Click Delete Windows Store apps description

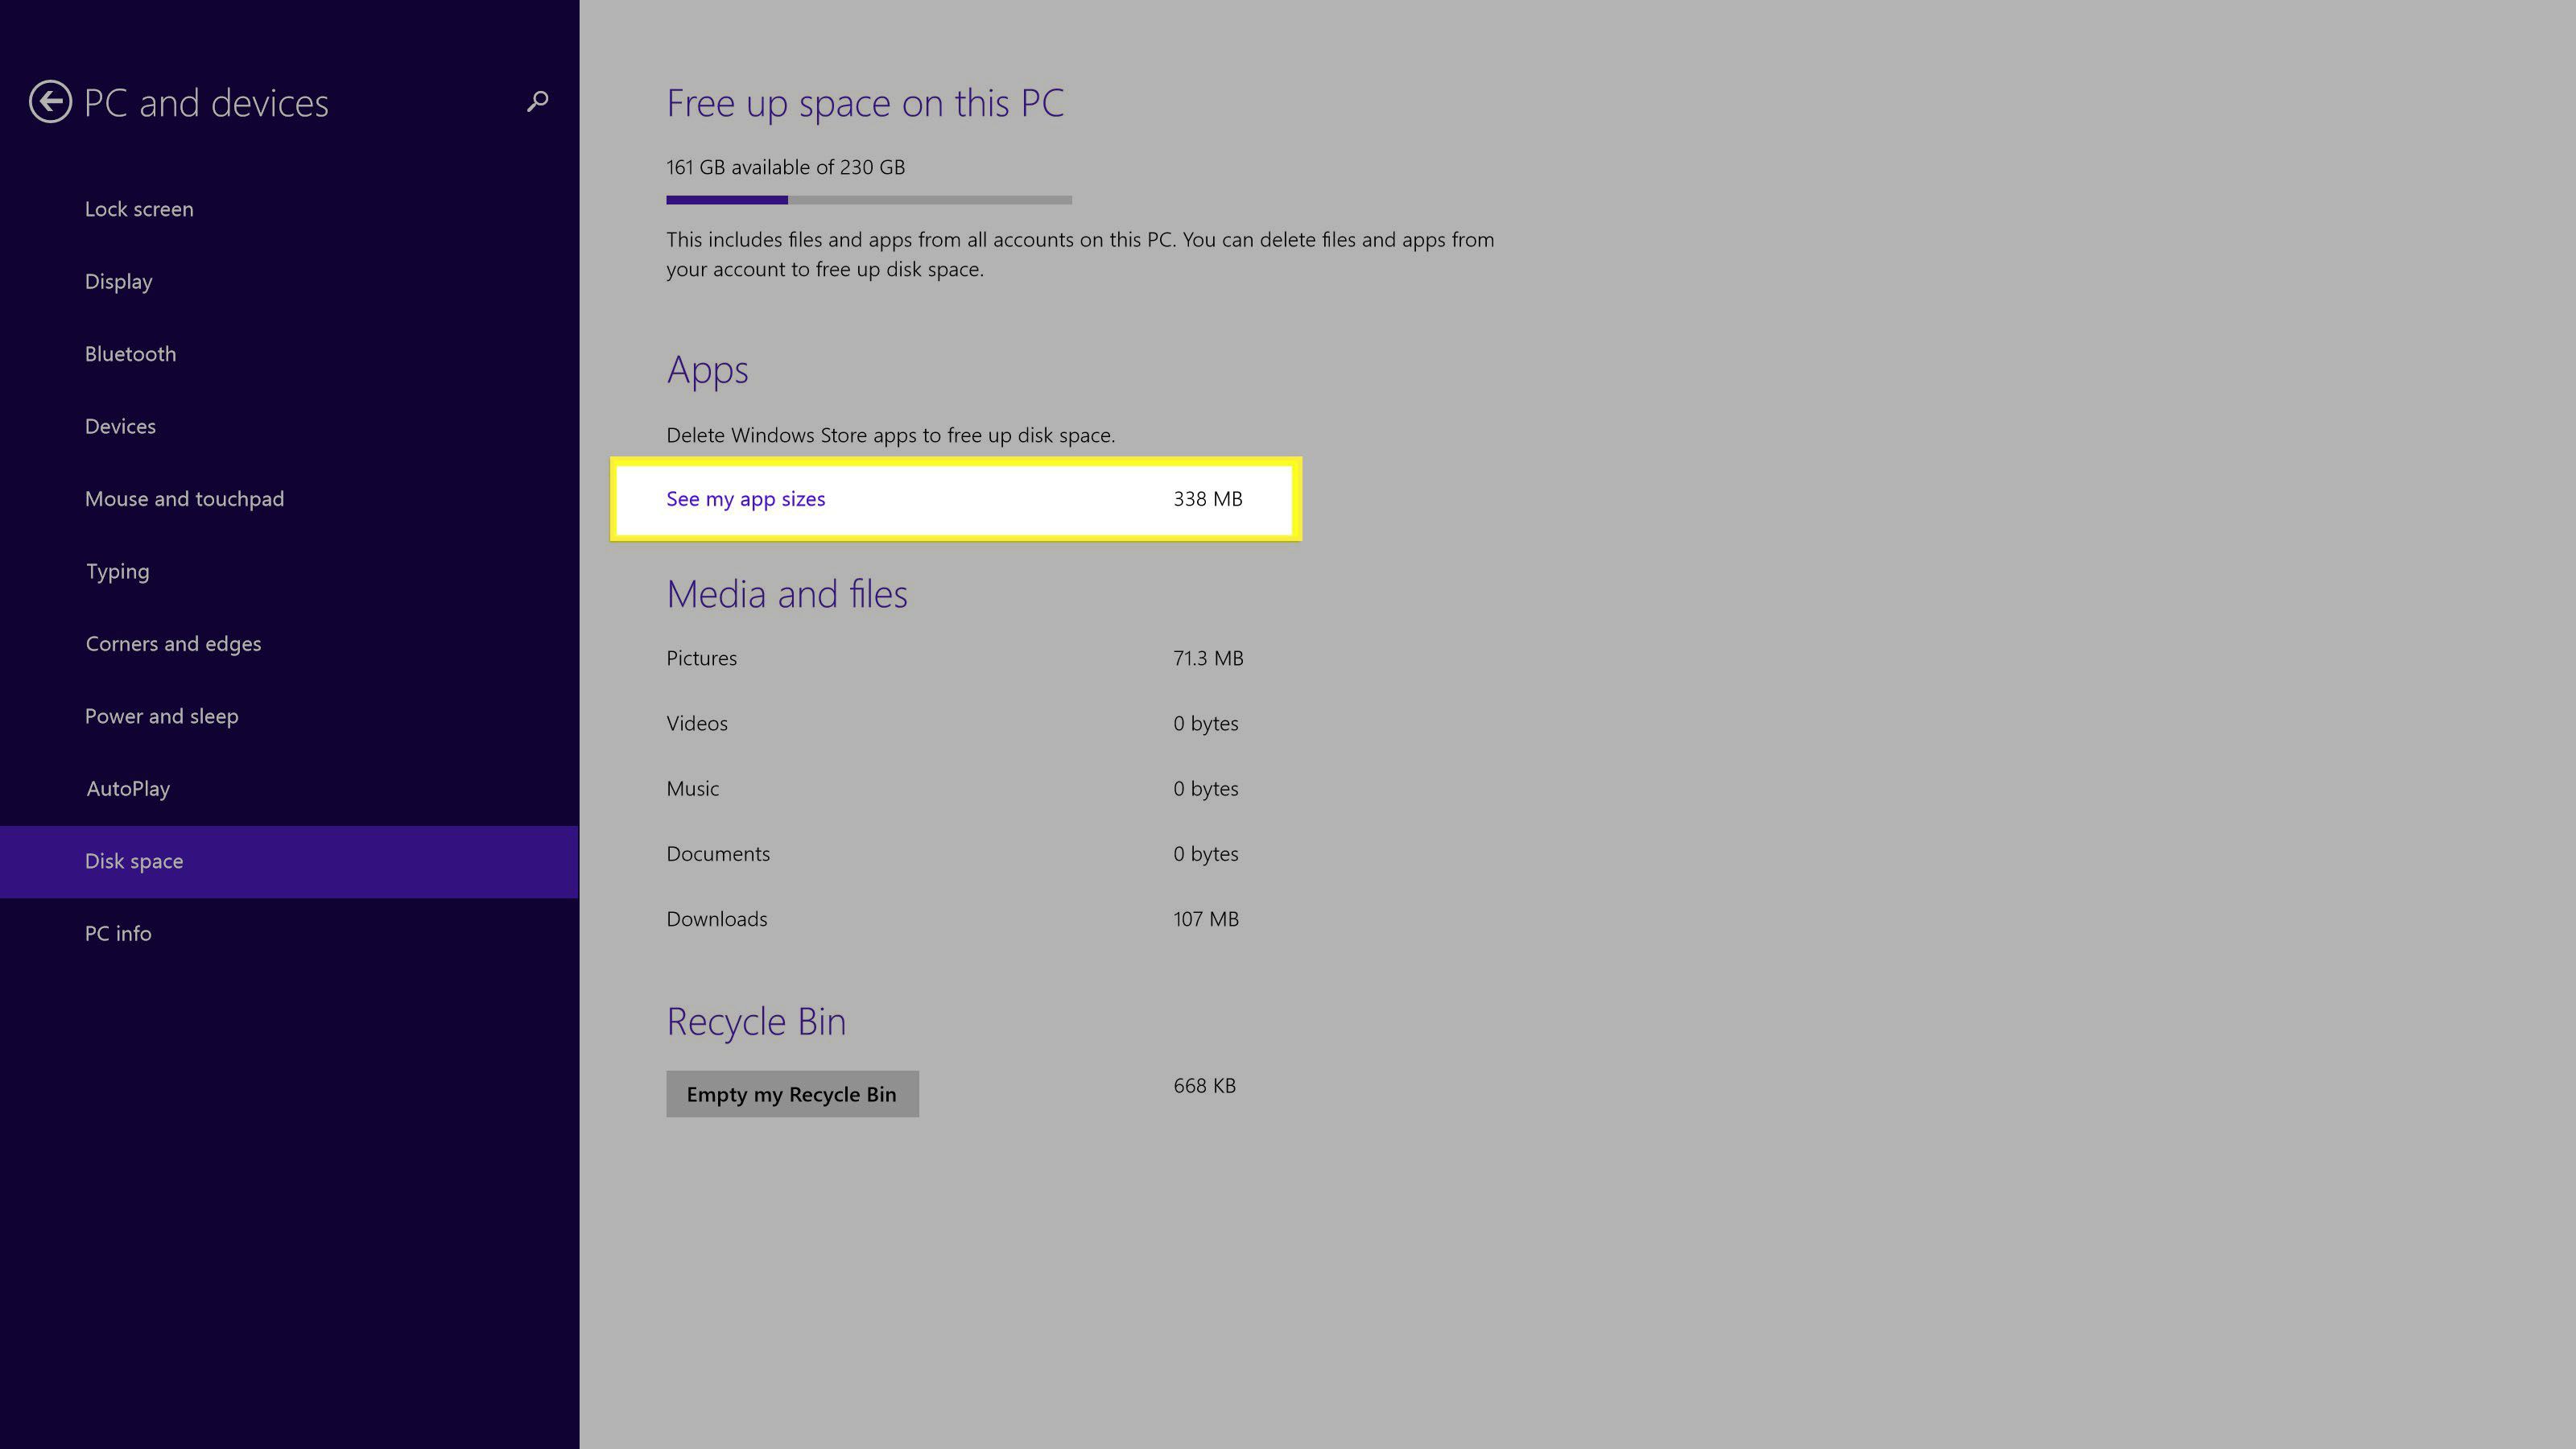890,435
